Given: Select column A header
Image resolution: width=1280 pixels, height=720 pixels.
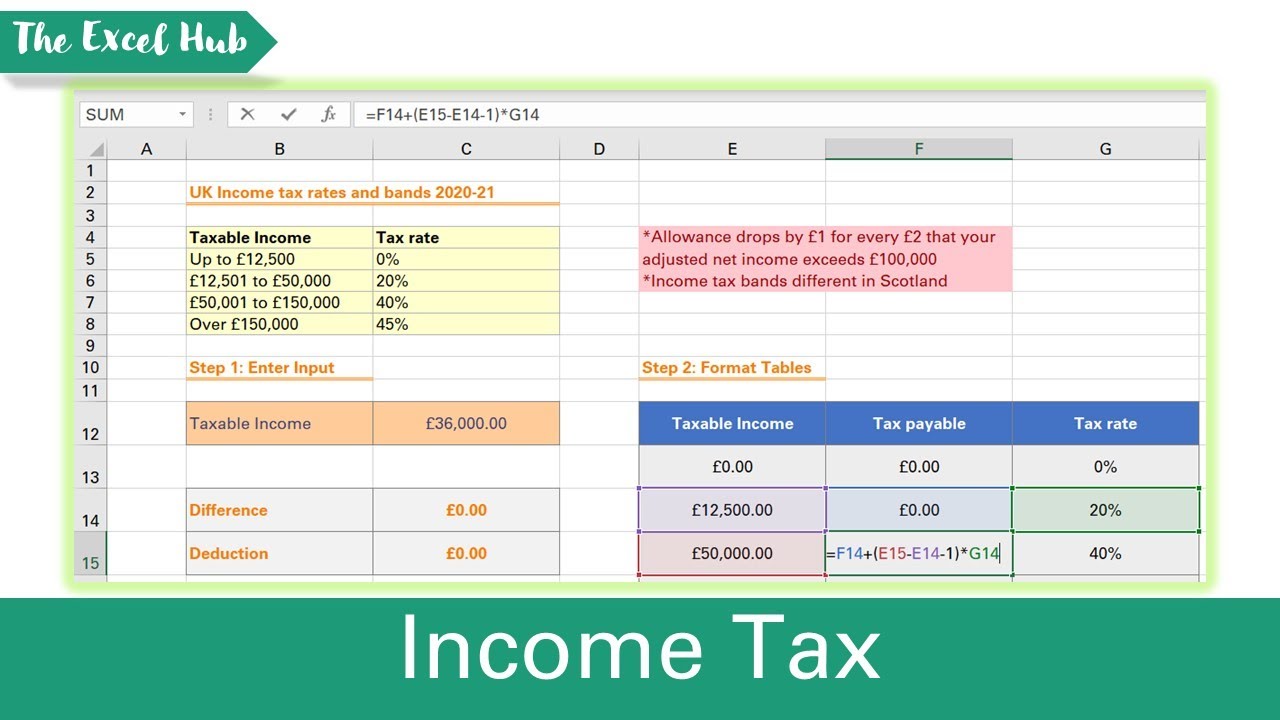Looking at the screenshot, I should 147,149.
